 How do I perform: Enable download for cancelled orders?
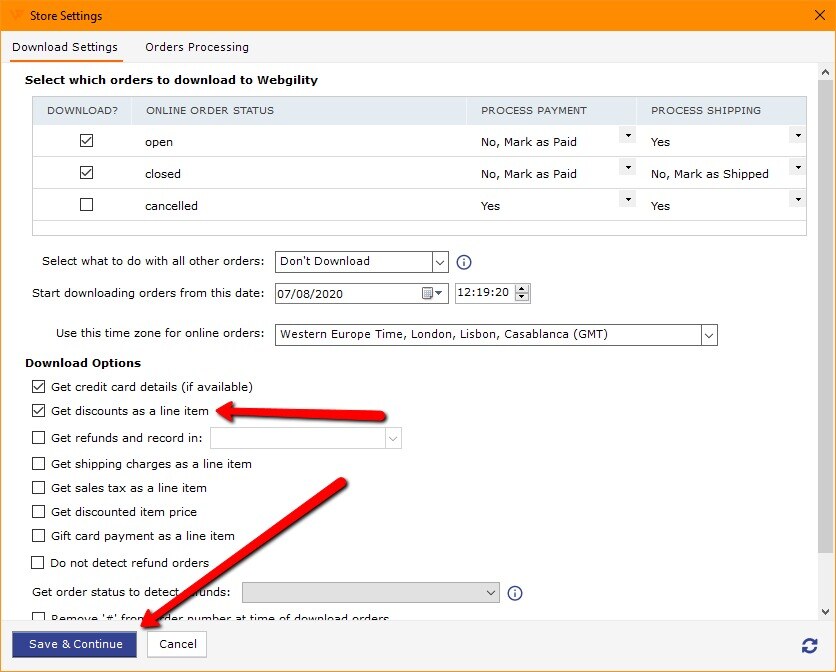pyautogui.click(x=86, y=204)
